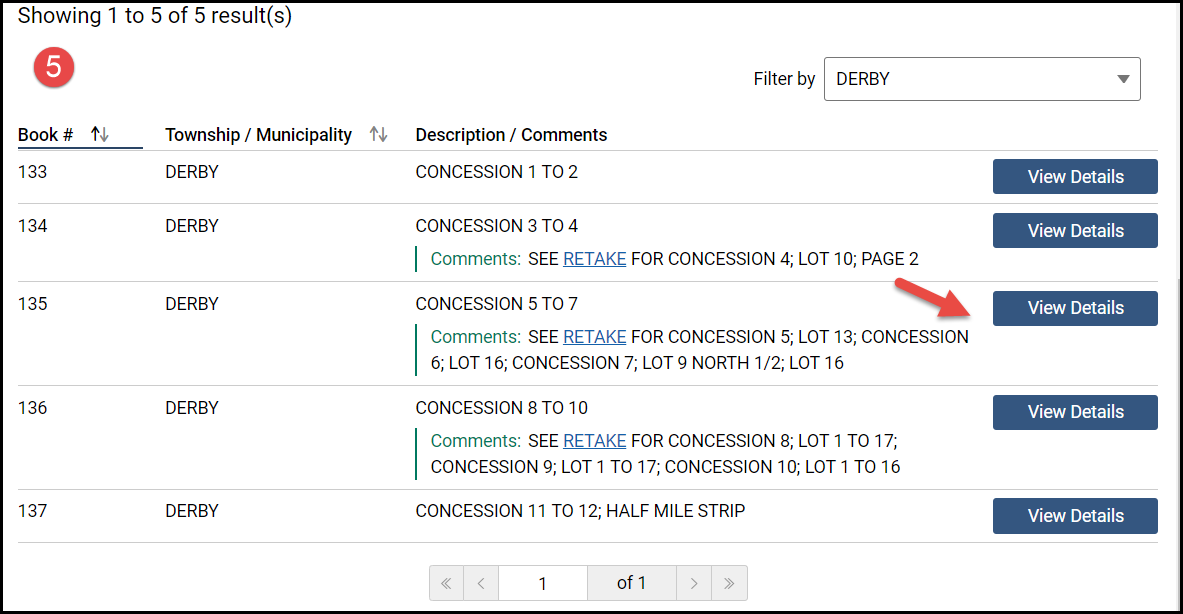Sort by Book # column icon
The height and width of the screenshot is (614, 1183).
tap(100, 134)
